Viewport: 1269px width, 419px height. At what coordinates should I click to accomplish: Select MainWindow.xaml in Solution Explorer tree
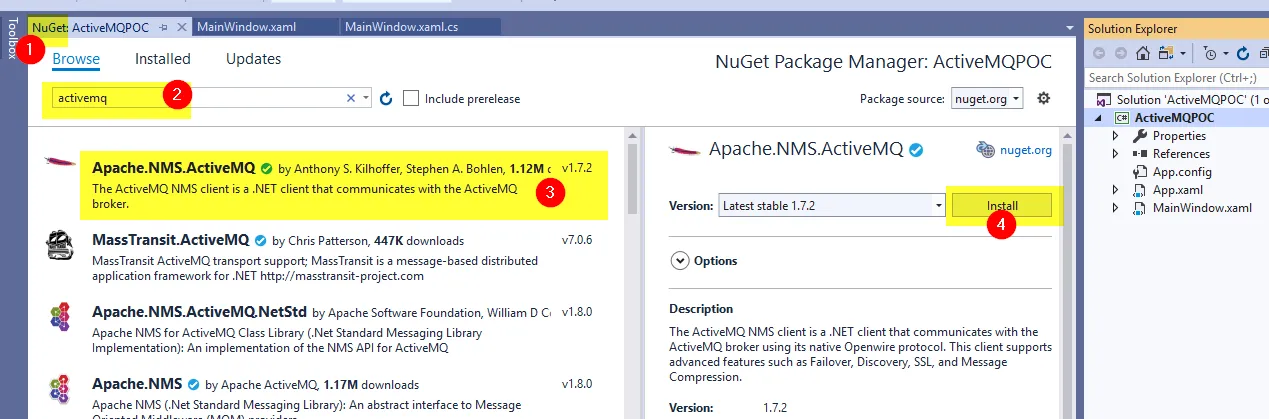point(1202,208)
